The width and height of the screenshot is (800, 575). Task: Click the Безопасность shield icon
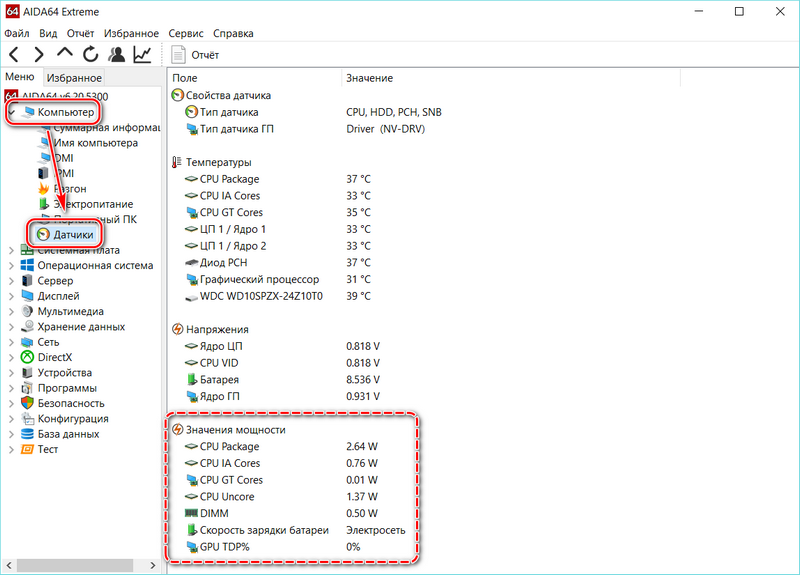[27, 403]
